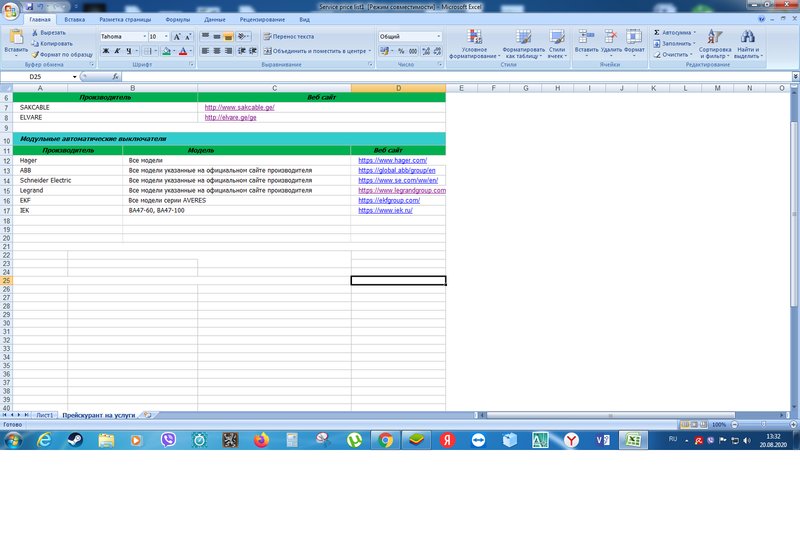This screenshot has width=800, height=556.
Task: Open font size 10 dropdown
Action: (x=166, y=37)
